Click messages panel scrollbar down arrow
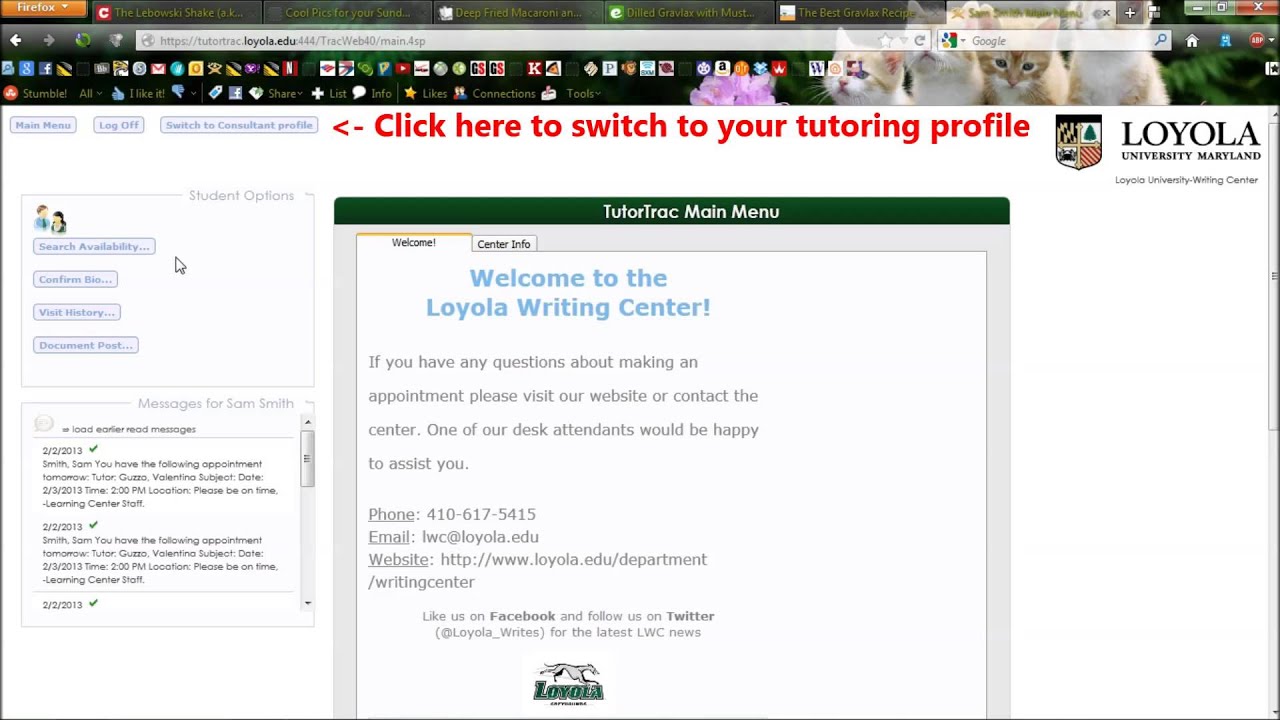This screenshot has height=720, width=1280. tap(307, 603)
